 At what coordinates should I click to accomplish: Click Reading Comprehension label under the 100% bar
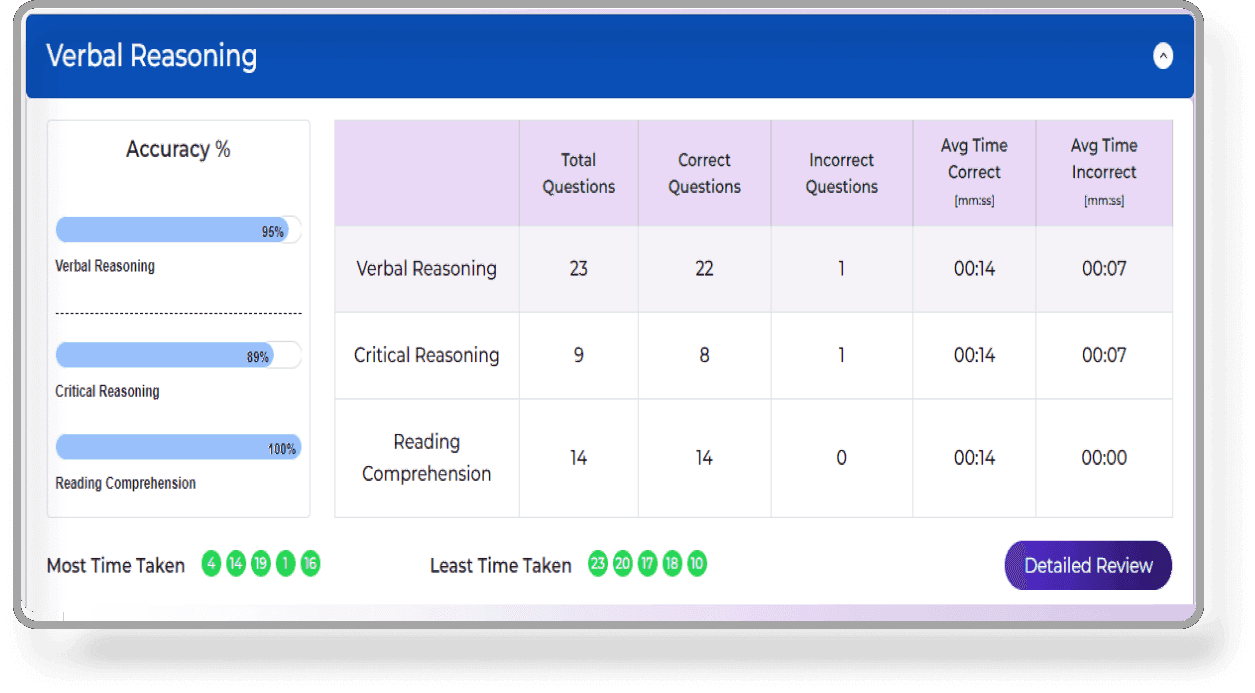click(126, 483)
